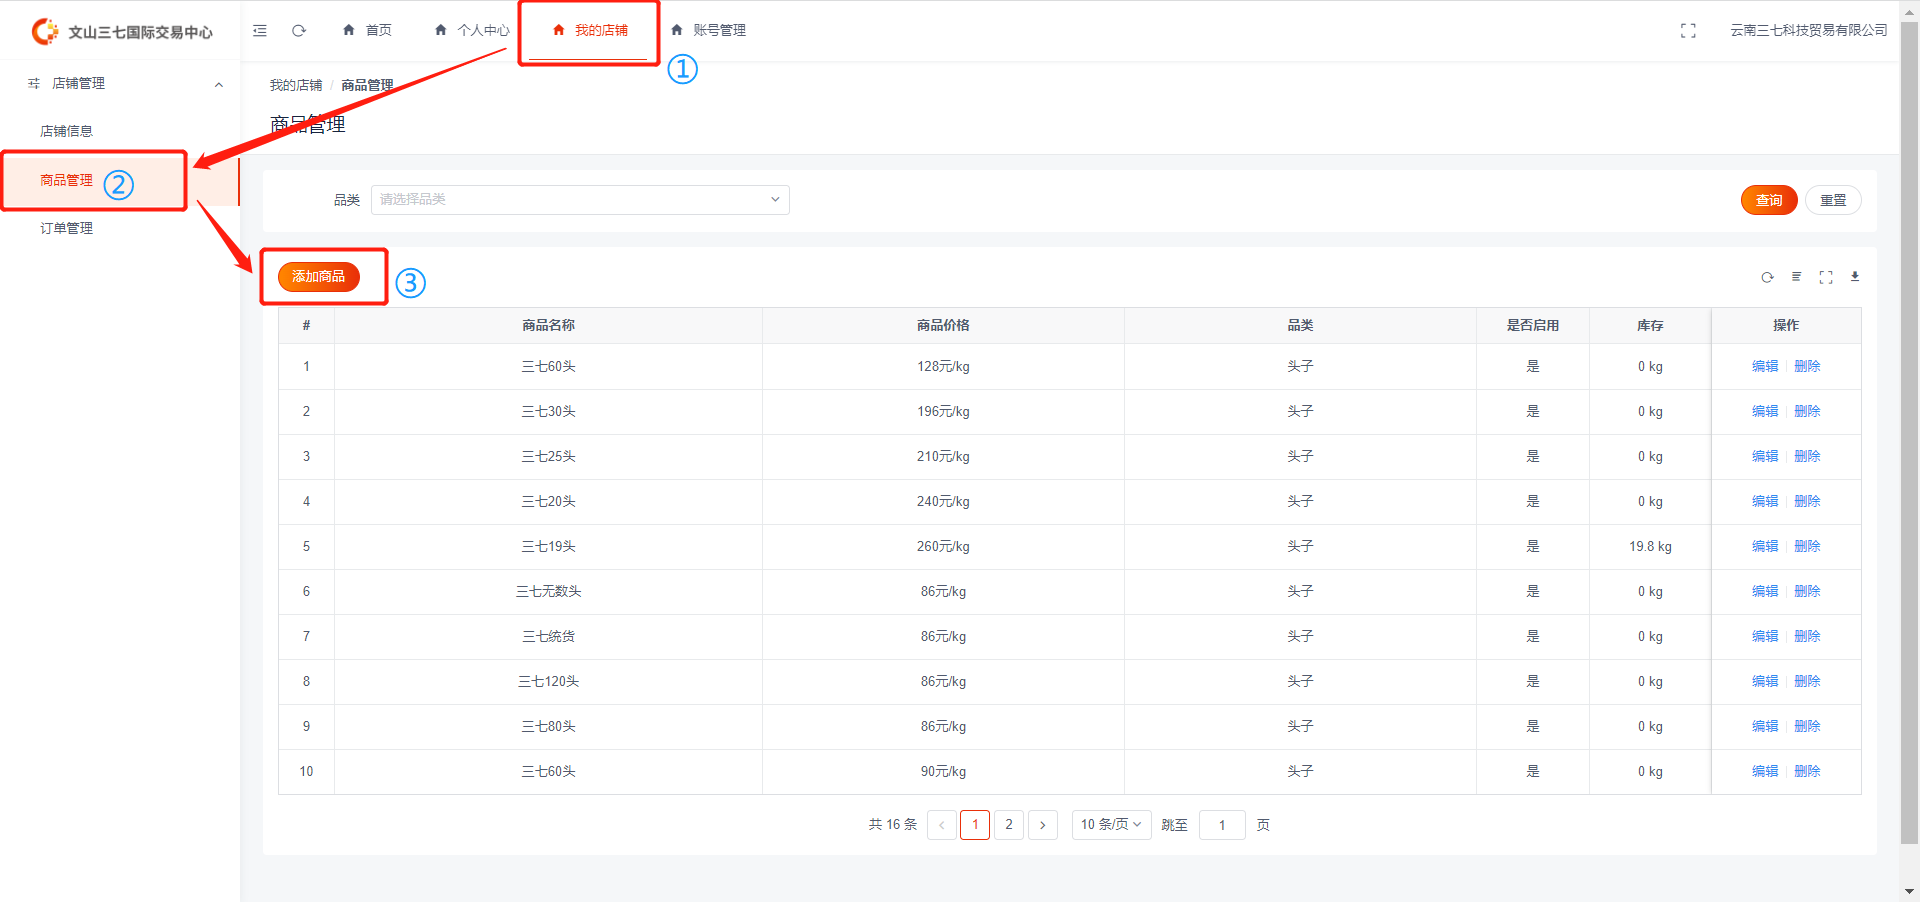Edit the 三七80头 product
1920x902 pixels.
point(1765,727)
